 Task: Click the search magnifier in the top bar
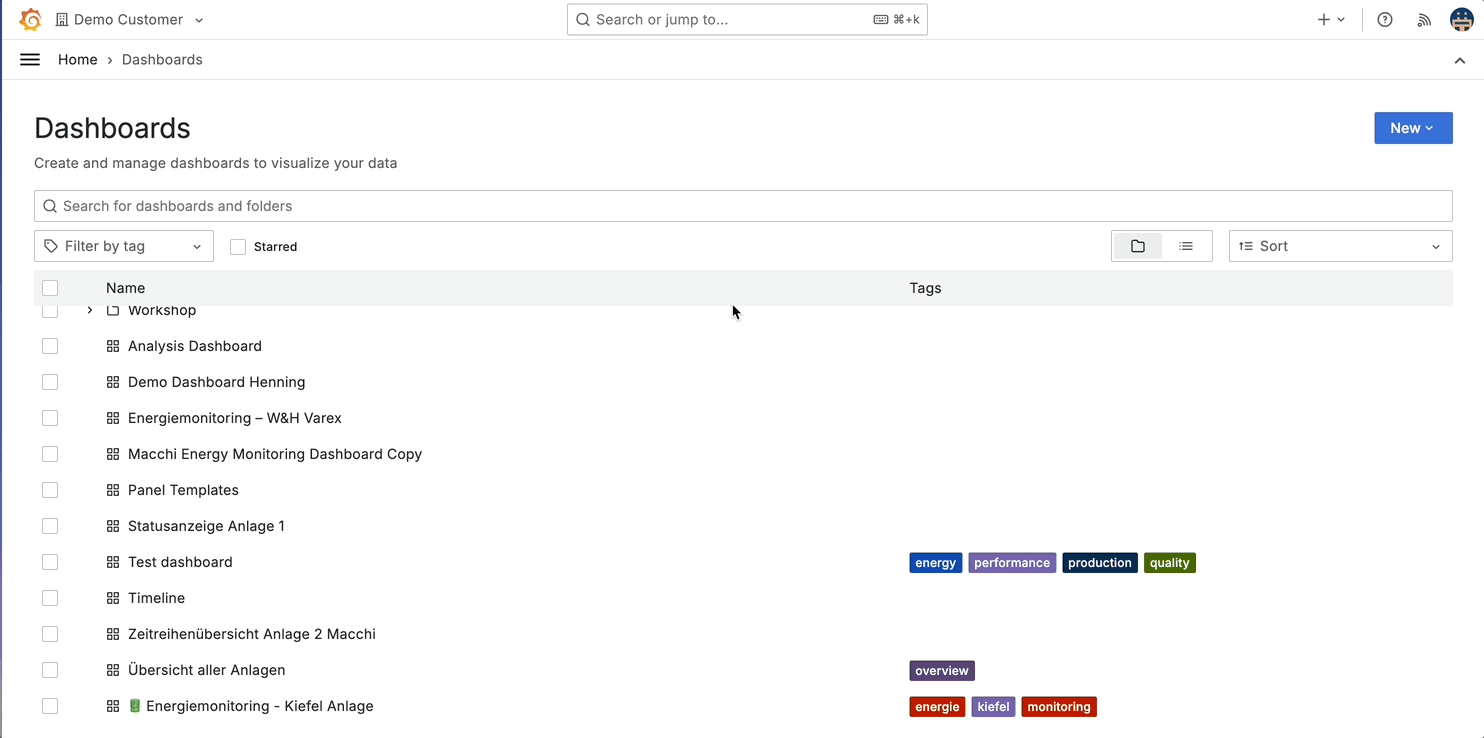tap(583, 19)
